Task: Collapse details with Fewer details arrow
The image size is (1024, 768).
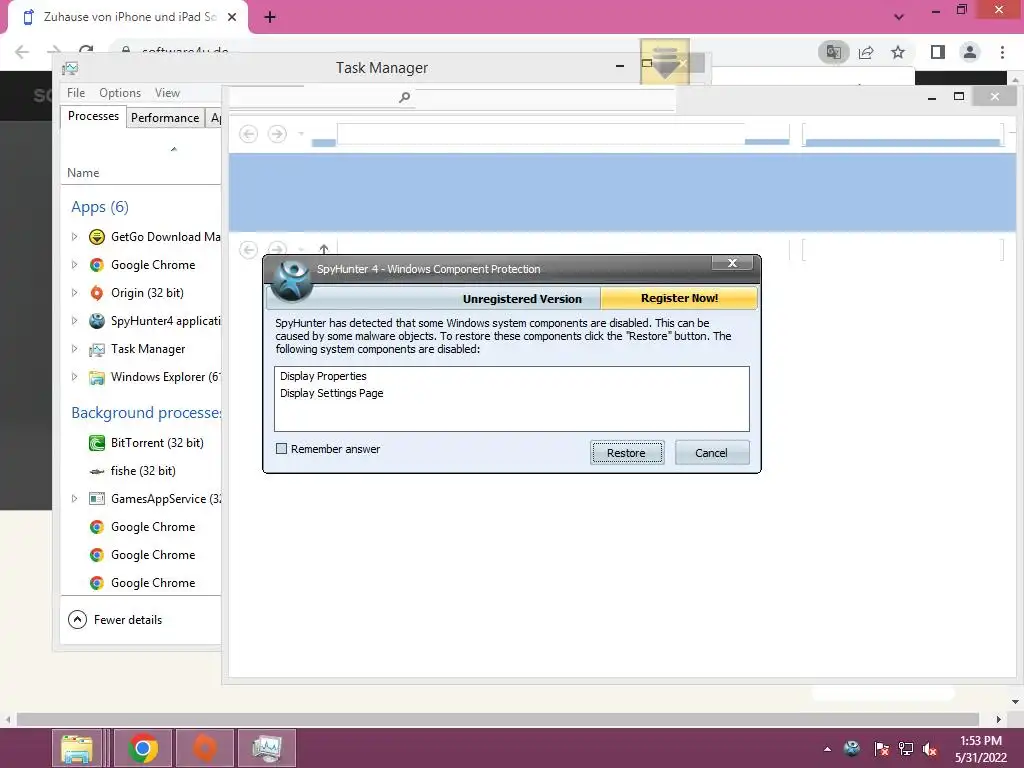Action: (77, 620)
